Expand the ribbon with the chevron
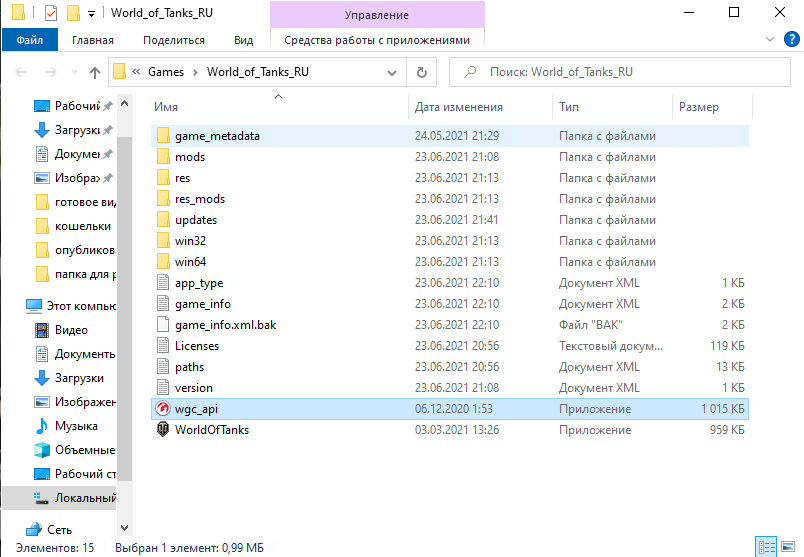 770,39
